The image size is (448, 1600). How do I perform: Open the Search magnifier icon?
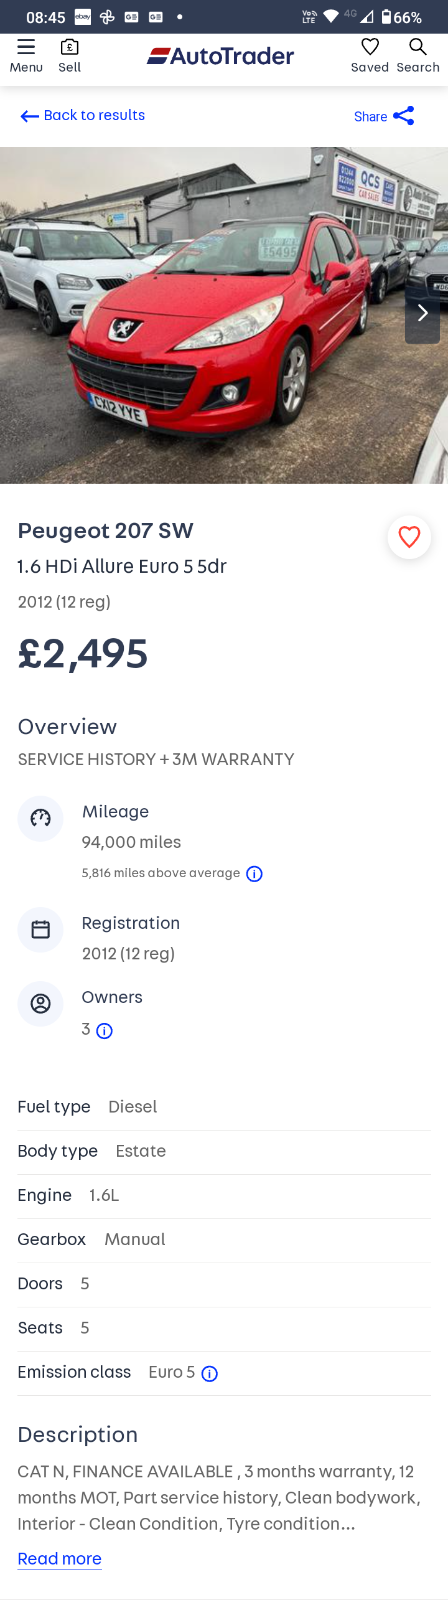tap(418, 47)
